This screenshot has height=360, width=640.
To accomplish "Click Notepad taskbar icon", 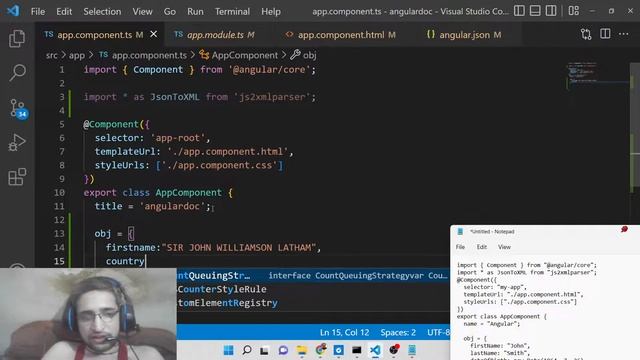I will click(x=412, y=350).
